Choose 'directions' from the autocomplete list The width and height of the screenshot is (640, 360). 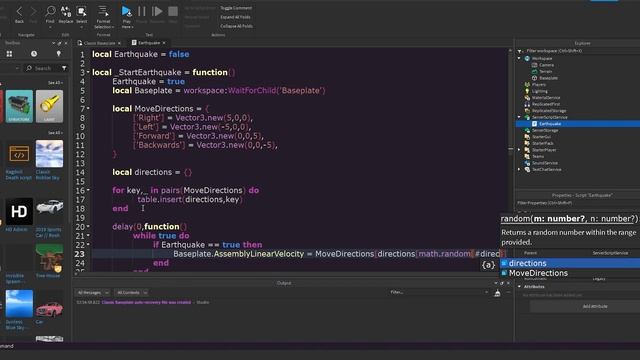tap(570, 263)
